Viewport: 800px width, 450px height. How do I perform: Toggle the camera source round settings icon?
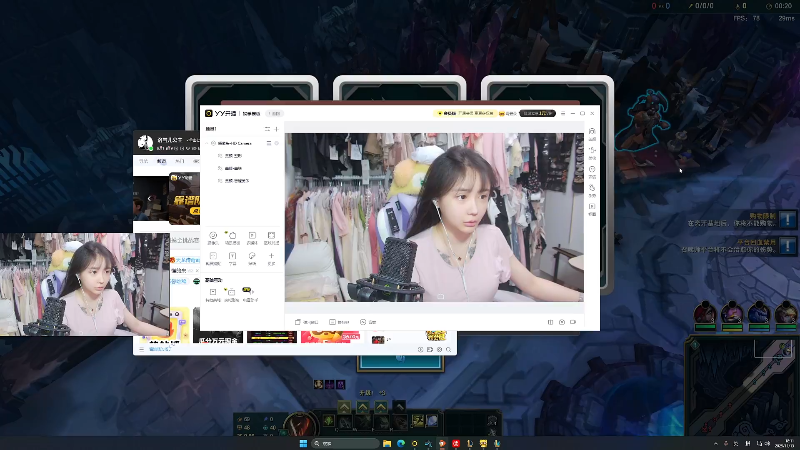[x=277, y=143]
